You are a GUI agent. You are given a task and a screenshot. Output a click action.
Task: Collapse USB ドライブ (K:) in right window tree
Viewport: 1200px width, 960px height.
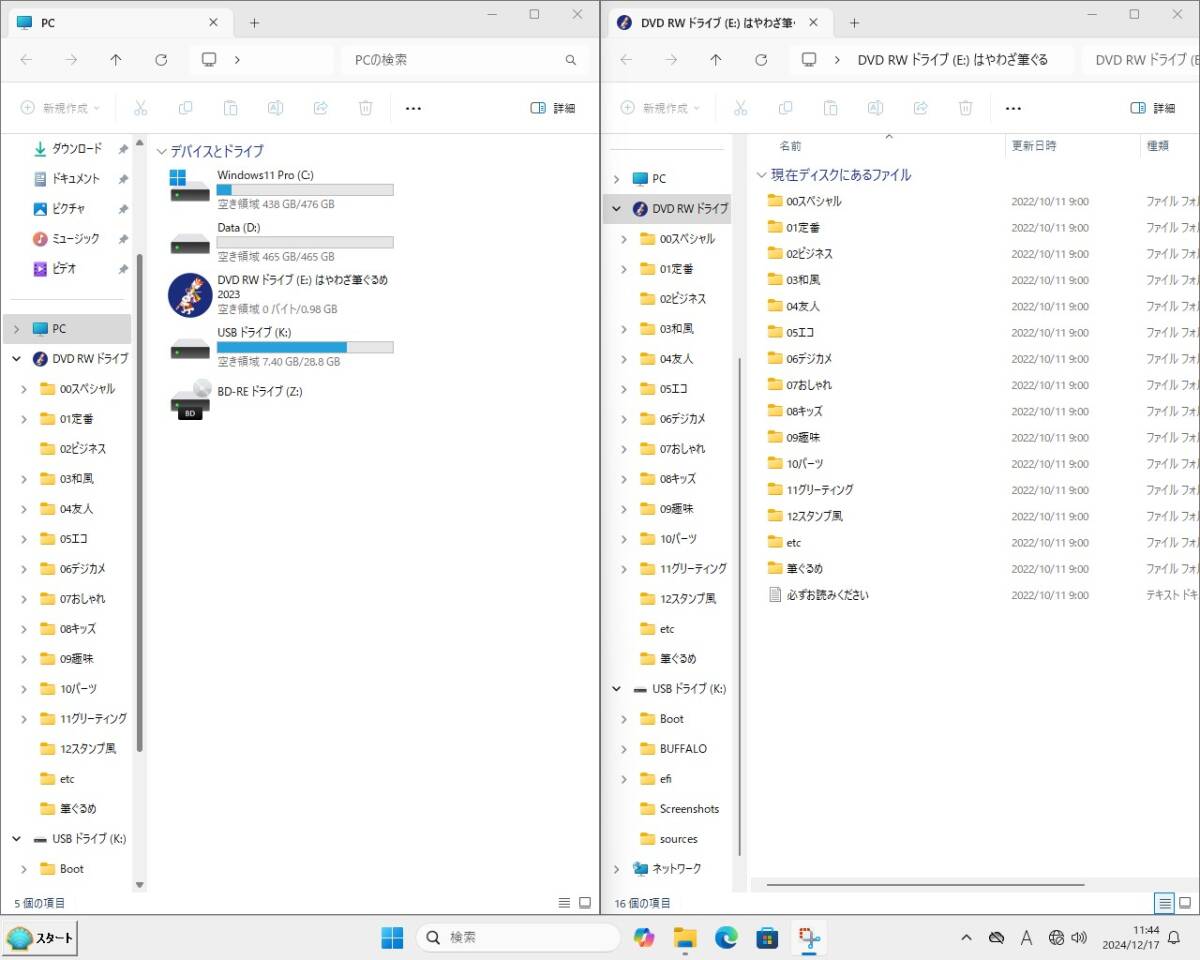(616, 689)
